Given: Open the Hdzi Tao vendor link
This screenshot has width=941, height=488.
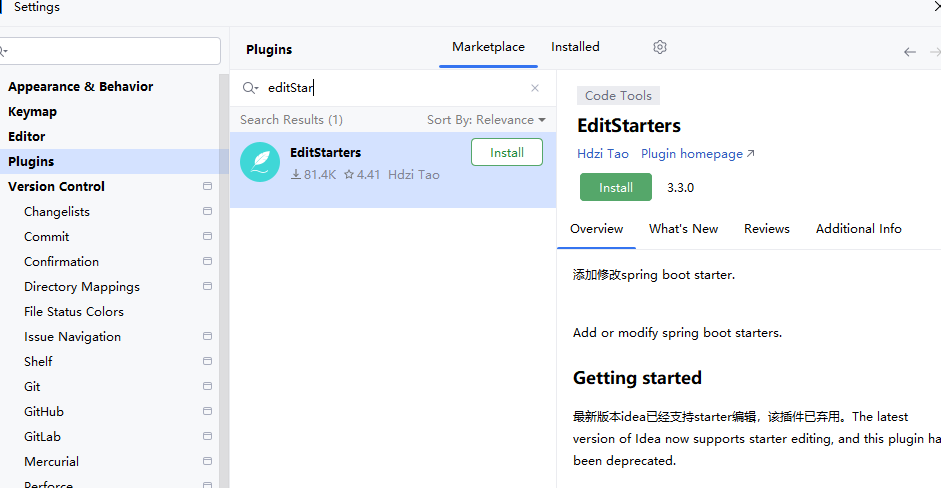Looking at the screenshot, I should click(603, 154).
